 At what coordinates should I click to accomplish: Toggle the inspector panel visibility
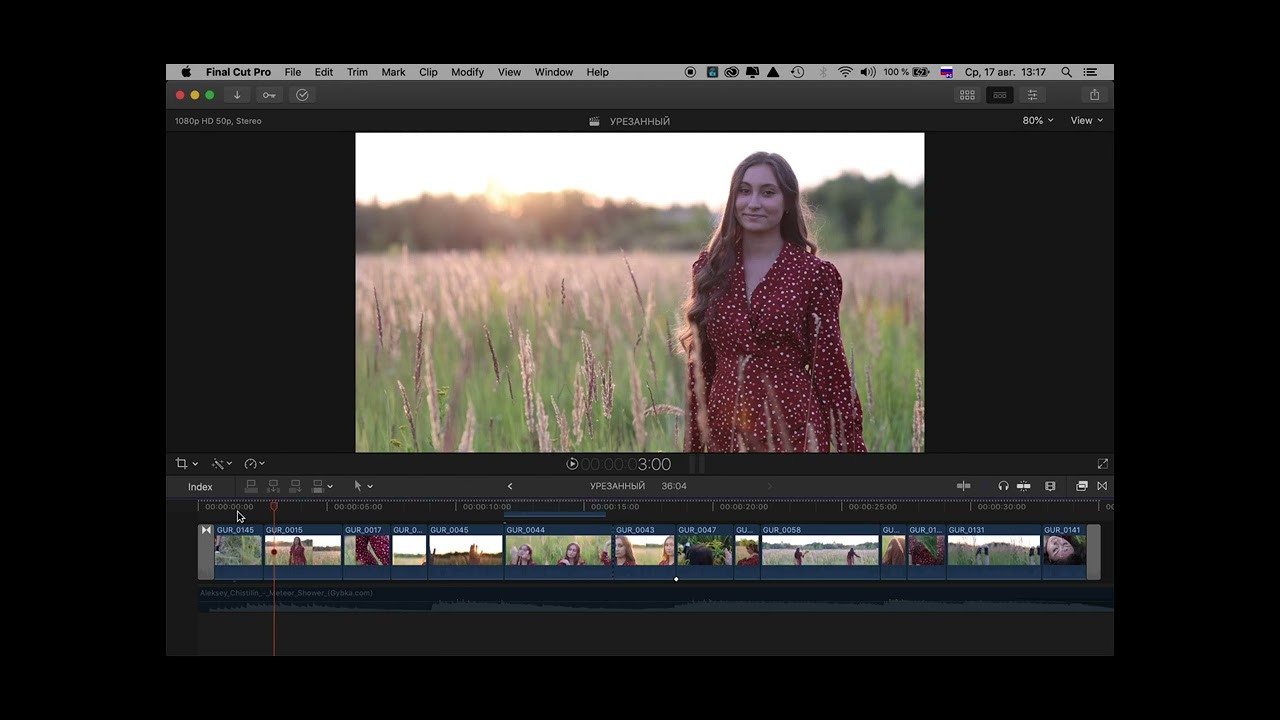pyautogui.click(x=1032, y=95)
